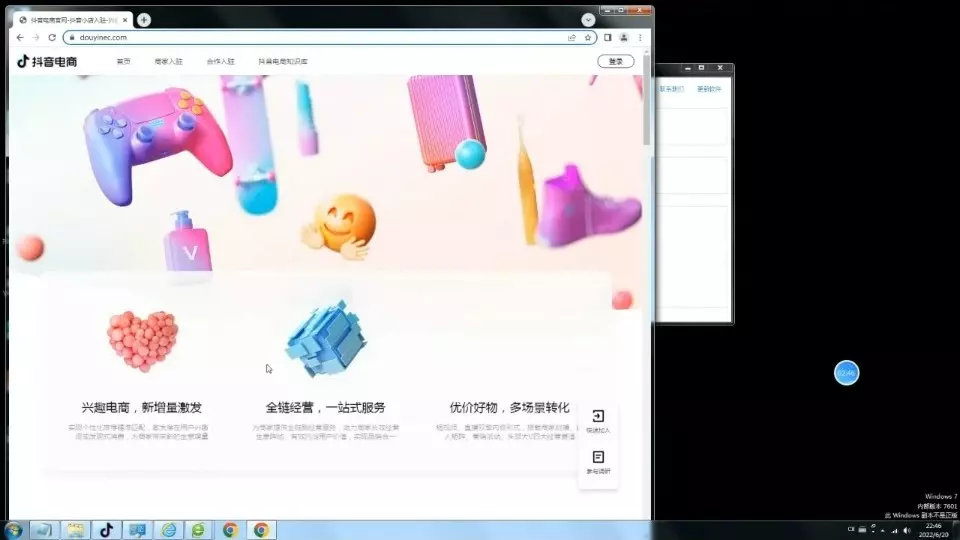
Task: Open the Chrome profile avatar icon
Action: (x=624, y=37)
